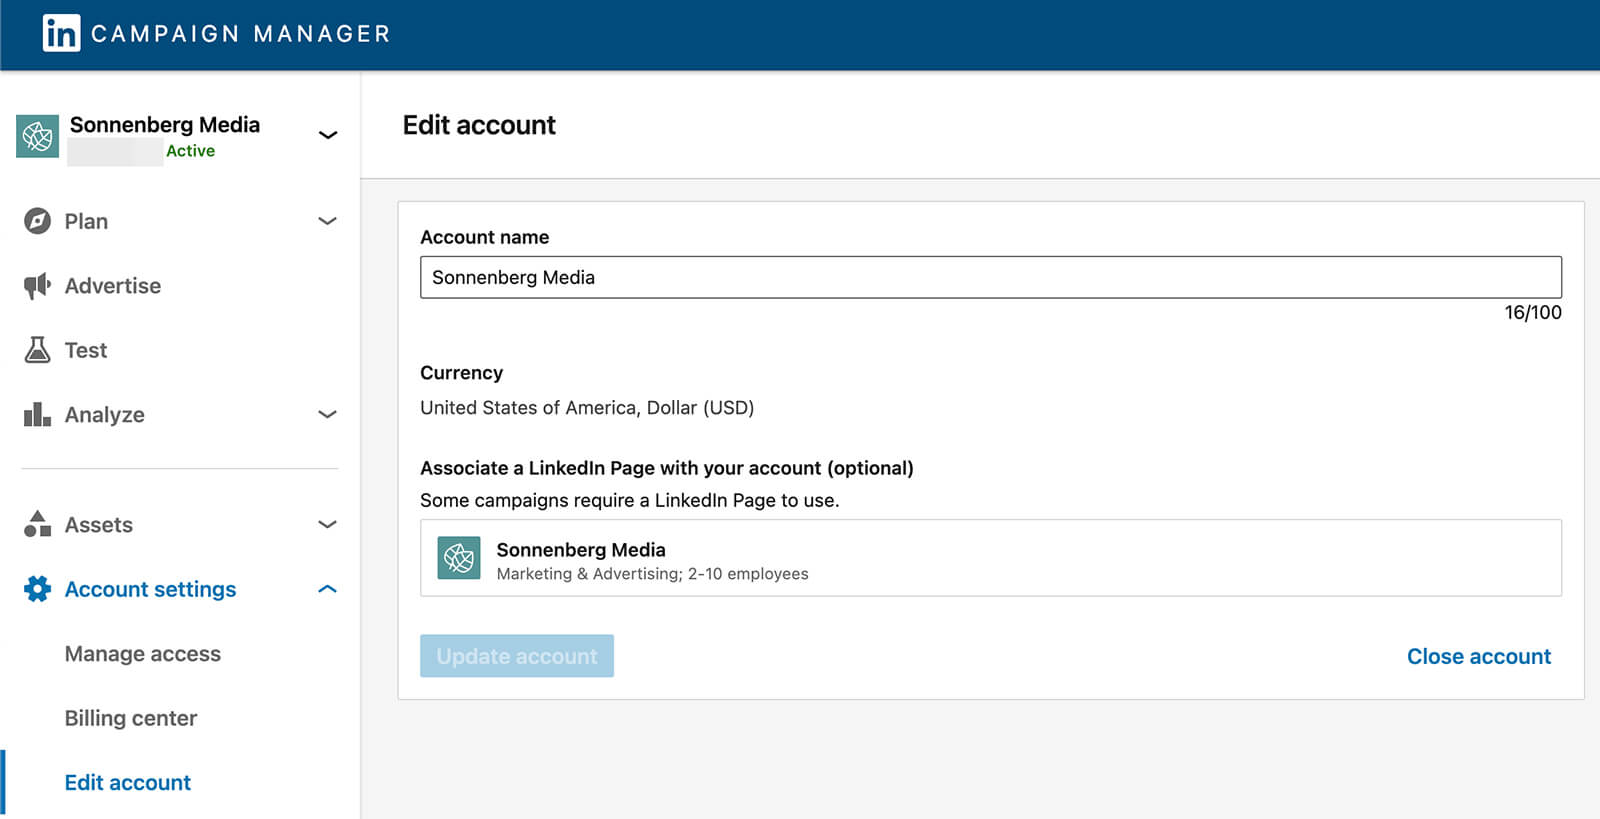Collapse the Account settings chevron
Screen dimensions: 1600x819
click(327, 589)
